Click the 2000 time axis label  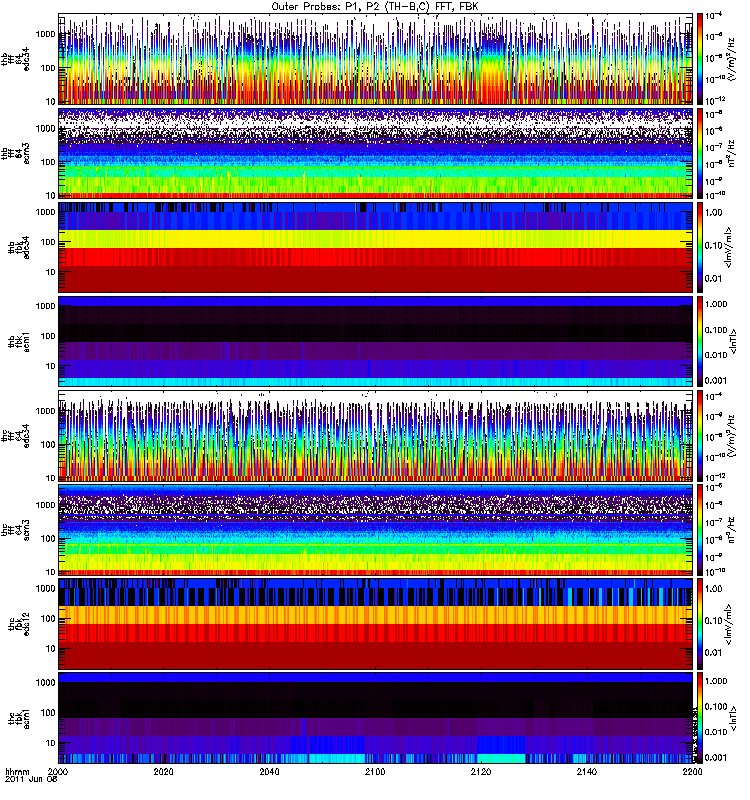click(60, 774)
